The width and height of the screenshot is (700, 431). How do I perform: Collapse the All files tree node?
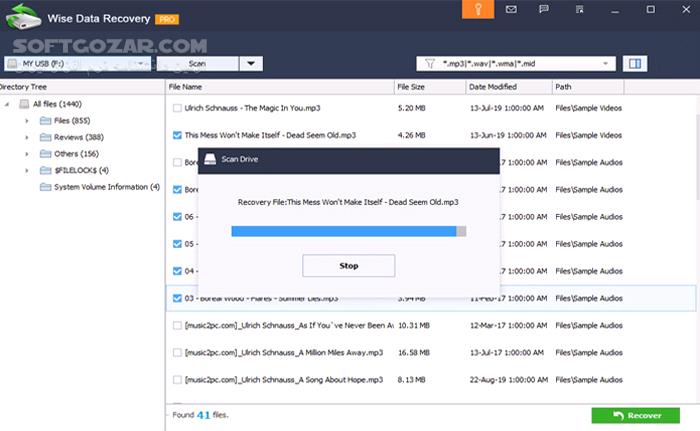pos(7,105)
